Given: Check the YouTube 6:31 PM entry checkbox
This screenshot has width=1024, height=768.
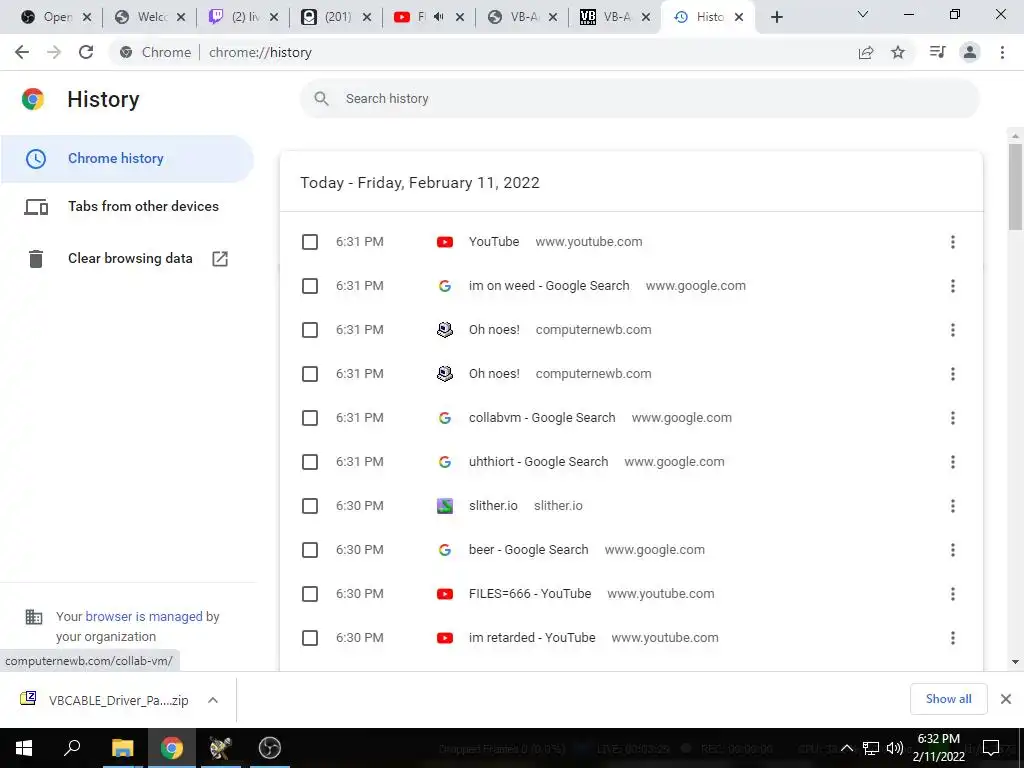Looking at the screenshot, I should tap(310, 242).
